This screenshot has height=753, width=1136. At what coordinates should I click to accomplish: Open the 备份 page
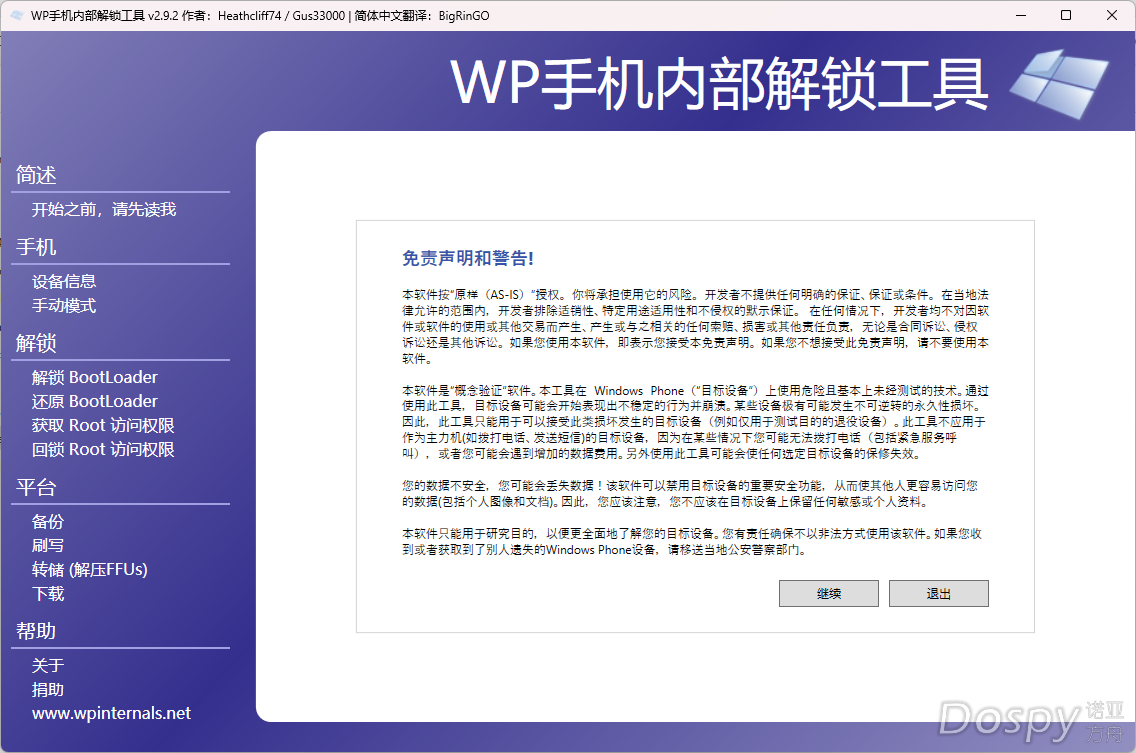tap(48, 521)
